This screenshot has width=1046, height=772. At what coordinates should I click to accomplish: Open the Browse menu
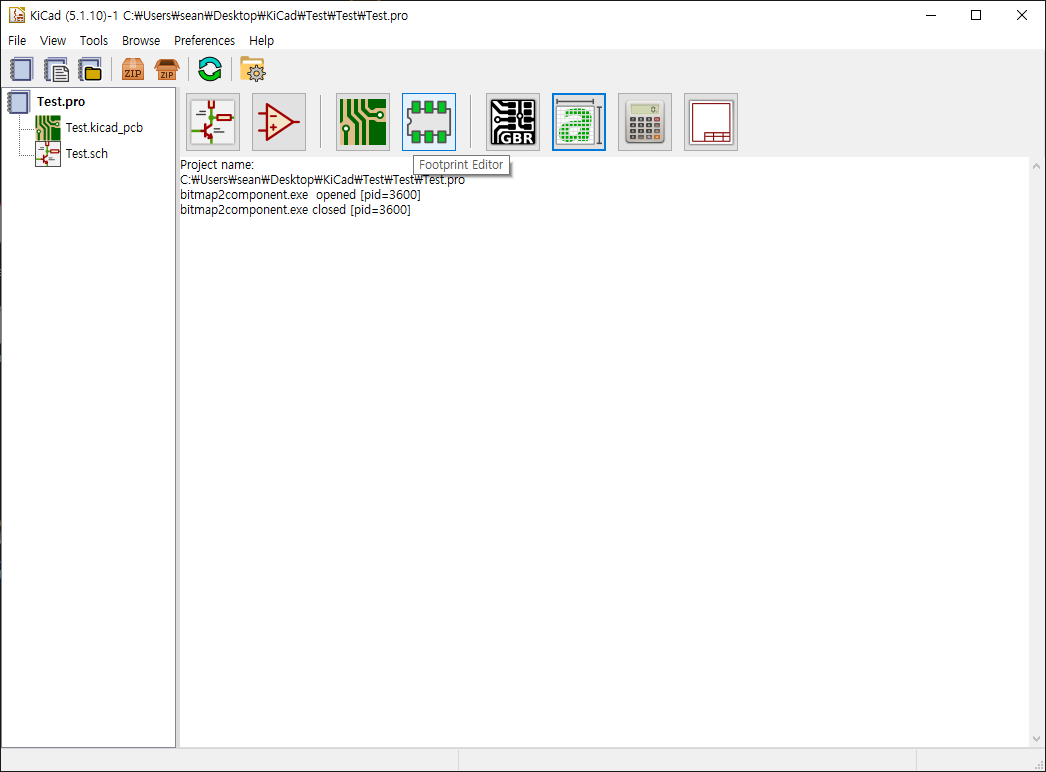click(x=141, y=41)
